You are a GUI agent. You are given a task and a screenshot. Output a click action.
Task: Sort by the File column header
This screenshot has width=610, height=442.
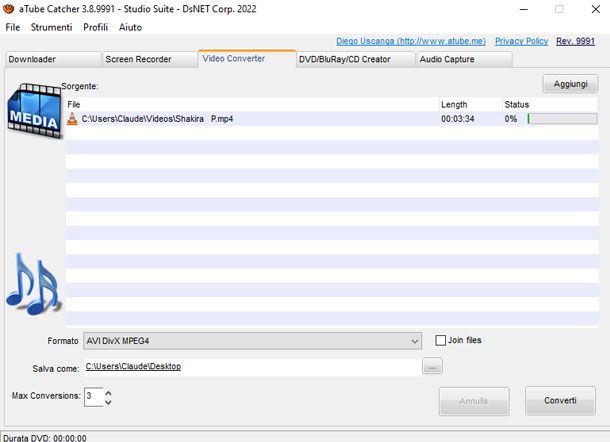pyautogui.click(x=252, y=104)
